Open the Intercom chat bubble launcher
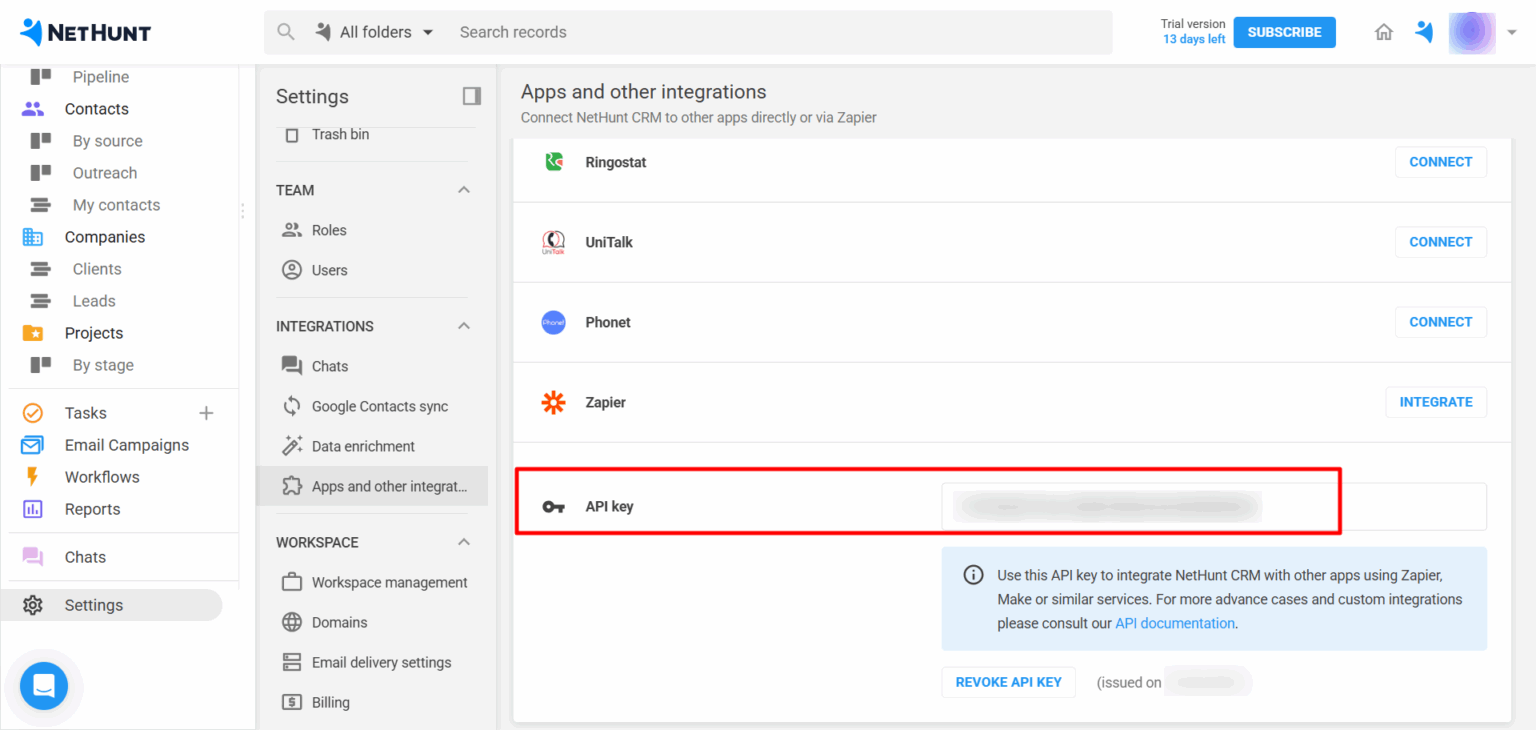The height and width of the screenshot is (730, 1536). 44,686
